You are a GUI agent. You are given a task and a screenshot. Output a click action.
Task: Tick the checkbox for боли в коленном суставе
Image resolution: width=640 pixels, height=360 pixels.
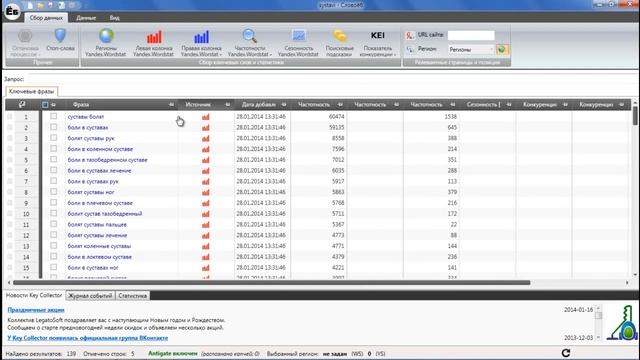(x=53, y=149)
